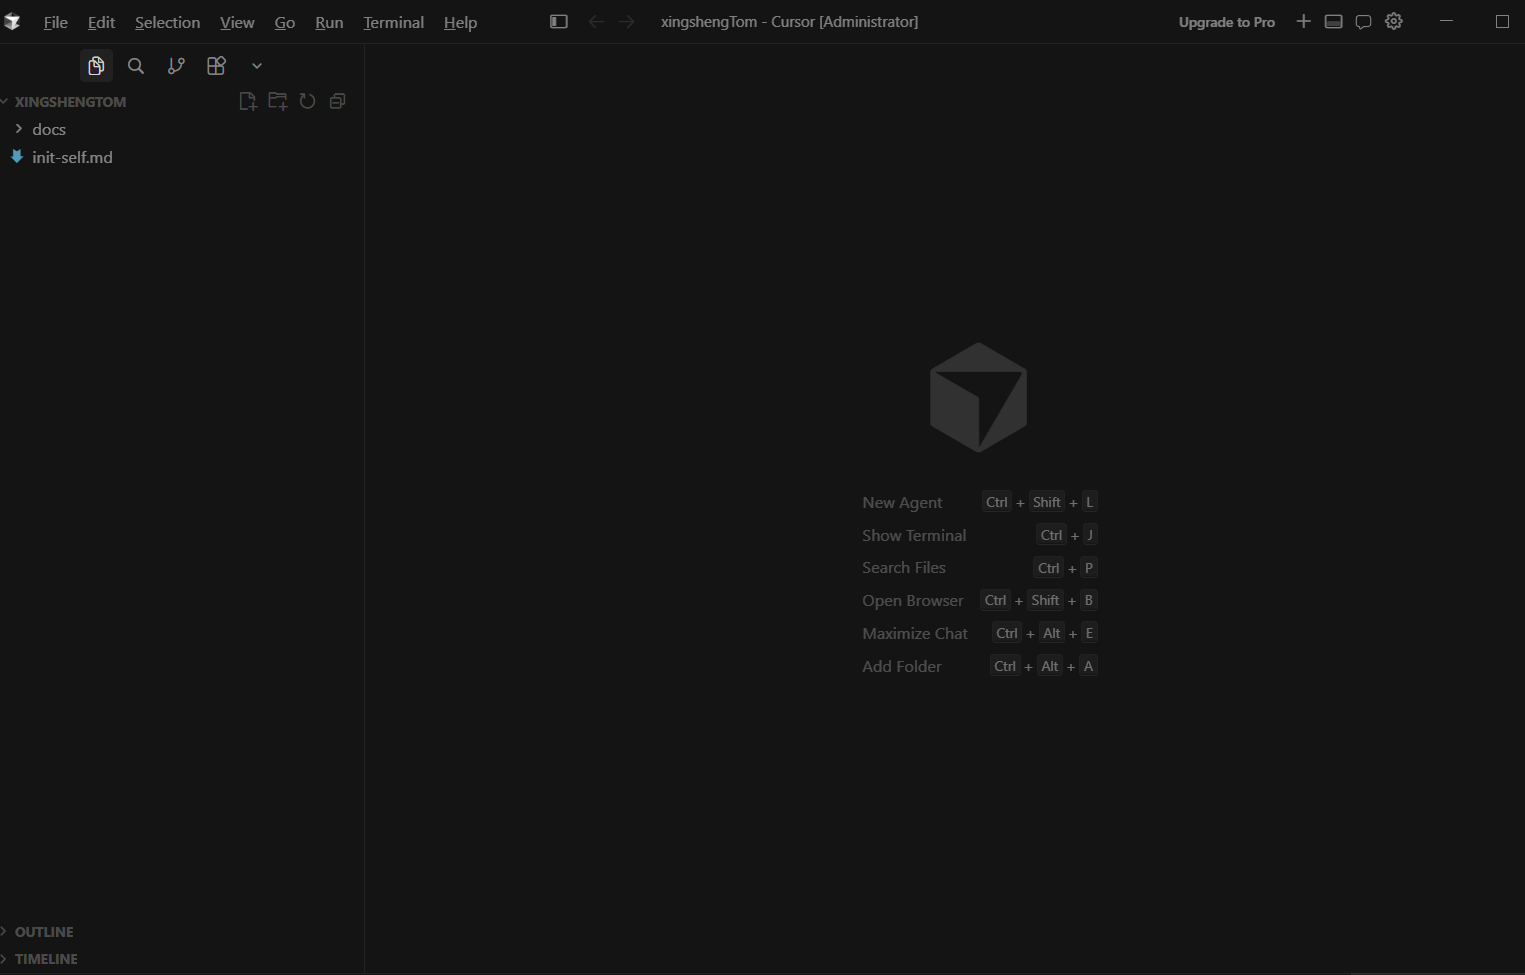This screenshot has height=975, width=1525.
Task: Toggle the primary sidebar visibility
Action: 559,21
